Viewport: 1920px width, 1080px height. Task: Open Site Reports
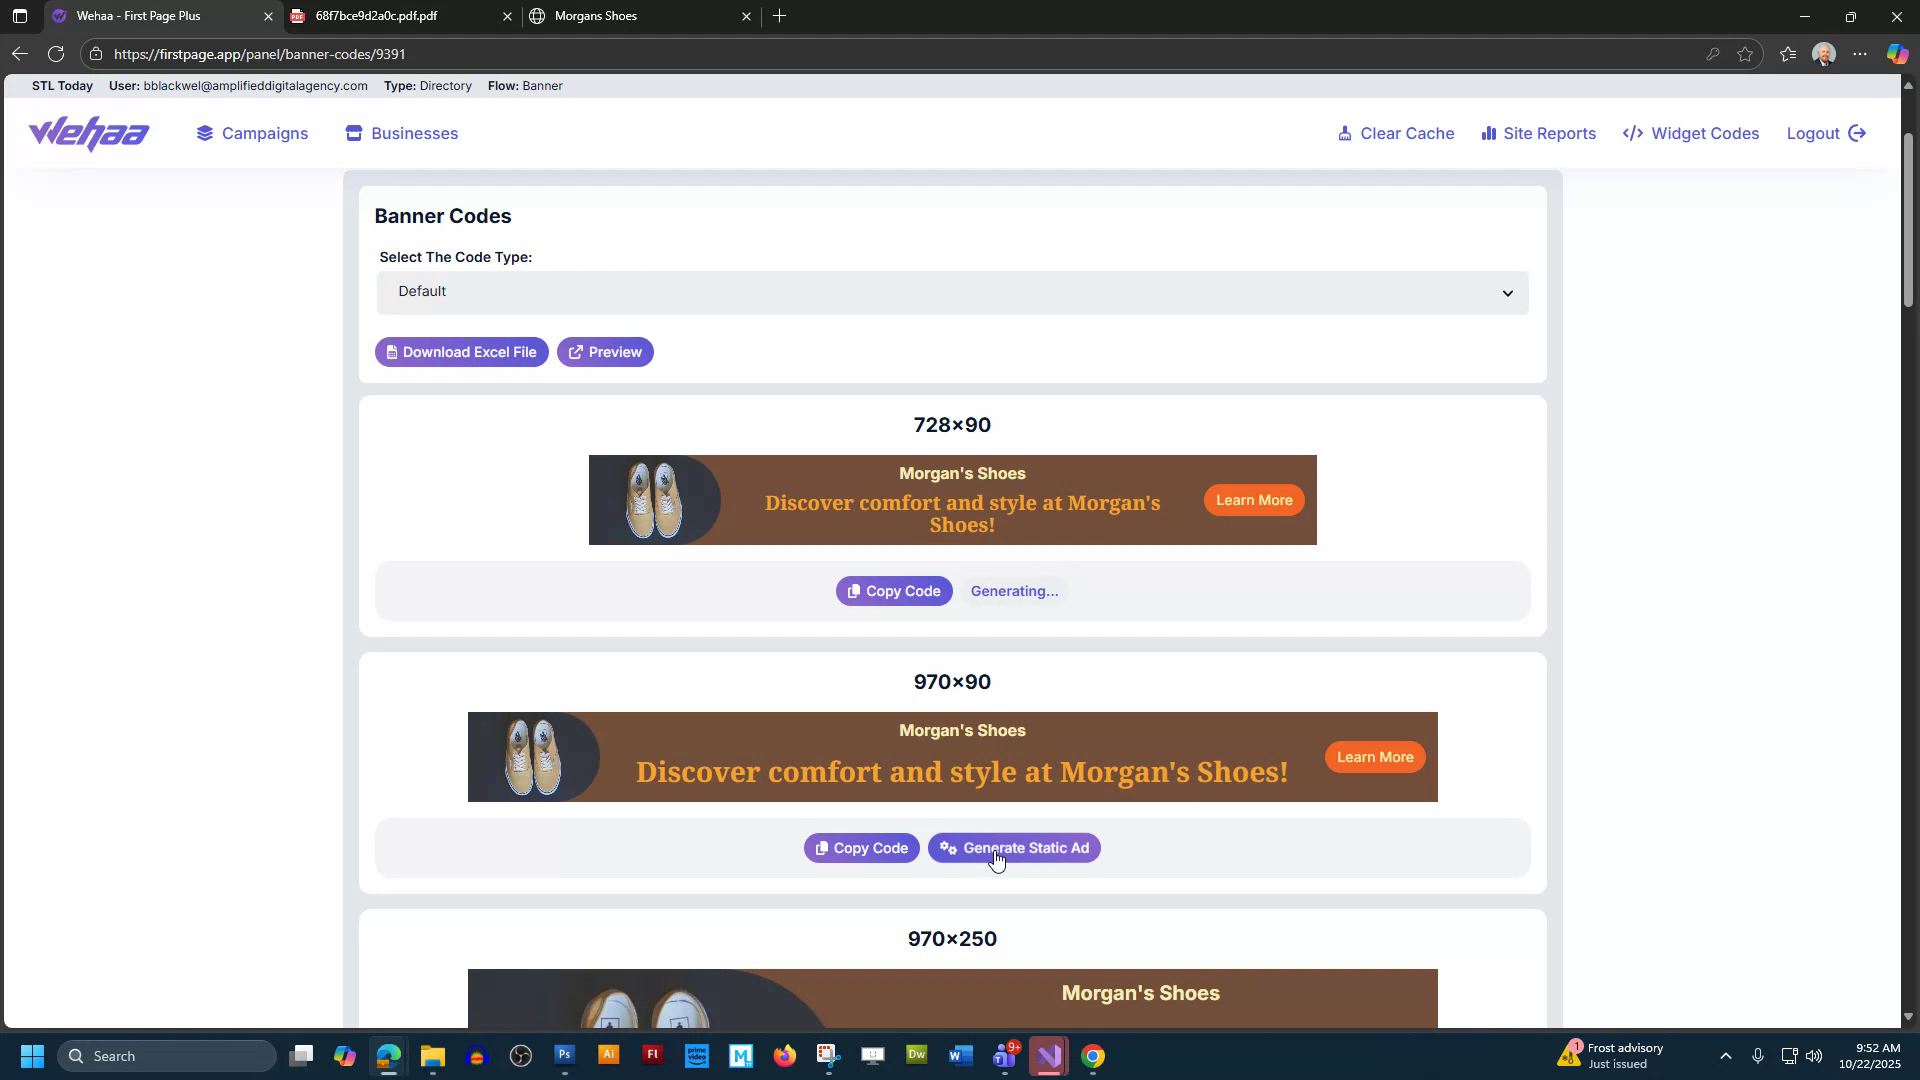pyautogui.click(x=1538, y=133)
